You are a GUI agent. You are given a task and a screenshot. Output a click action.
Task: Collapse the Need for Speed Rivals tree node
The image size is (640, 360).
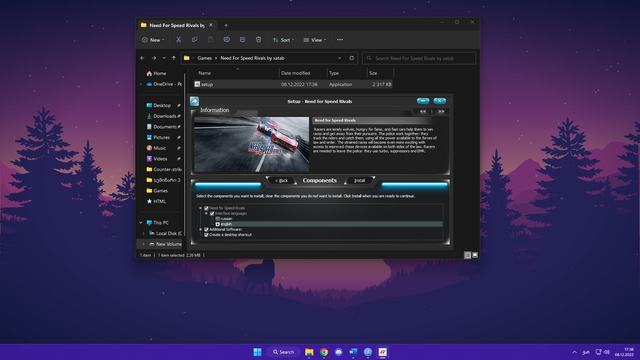[x=200, y=208]
